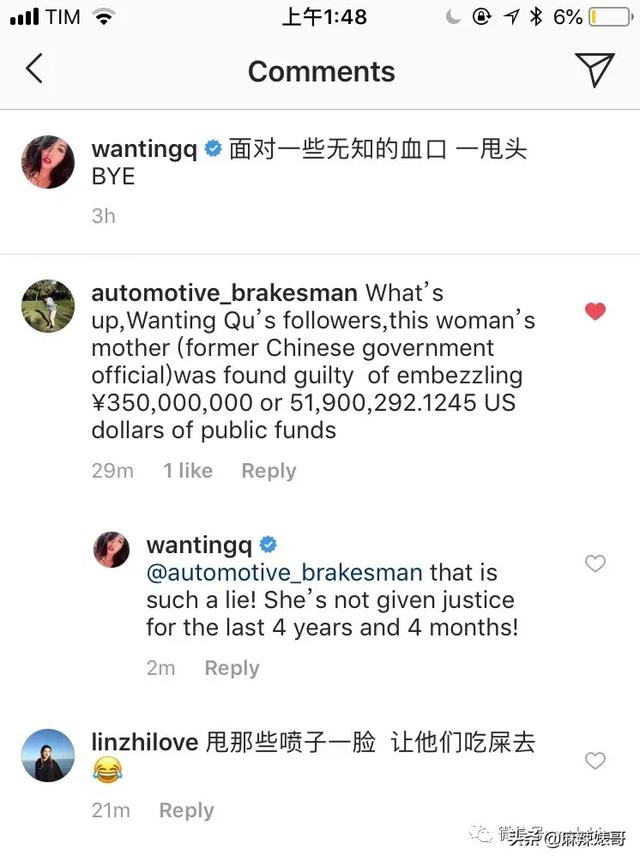Tap wantingq's small avatar in reply
Viewport: 640px width, 861px height.
(x=111, y=550)
